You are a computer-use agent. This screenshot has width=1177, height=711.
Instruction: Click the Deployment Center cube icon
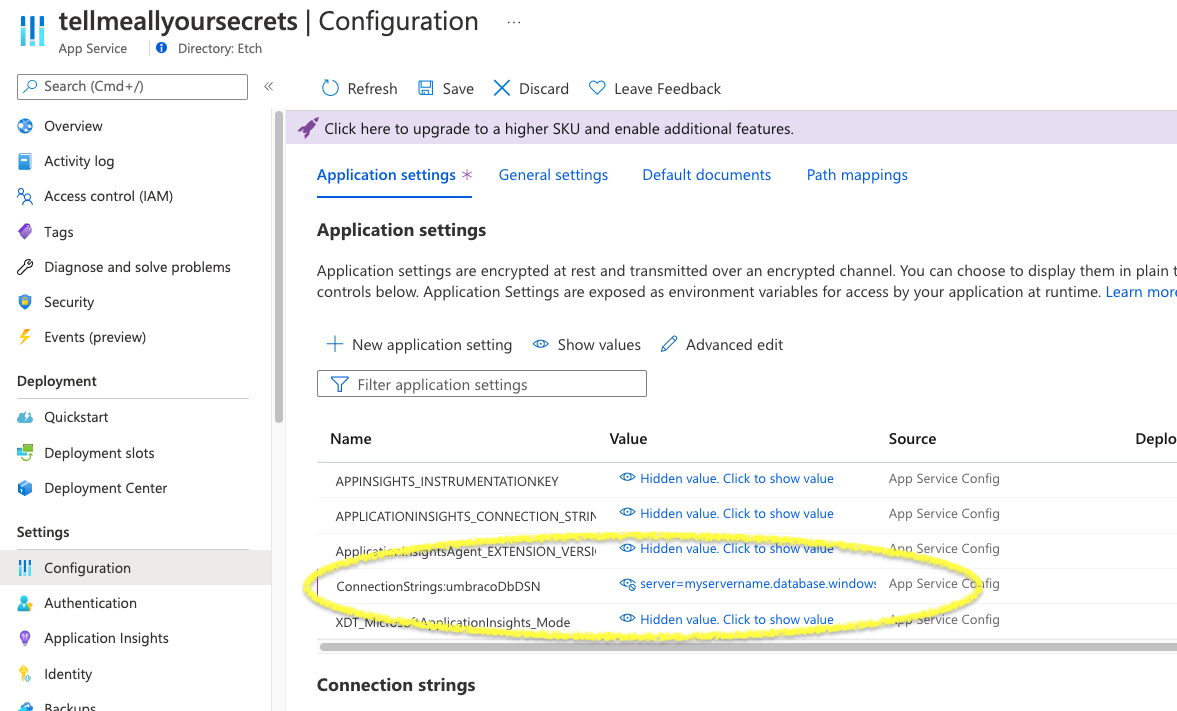tap(25, 488)
